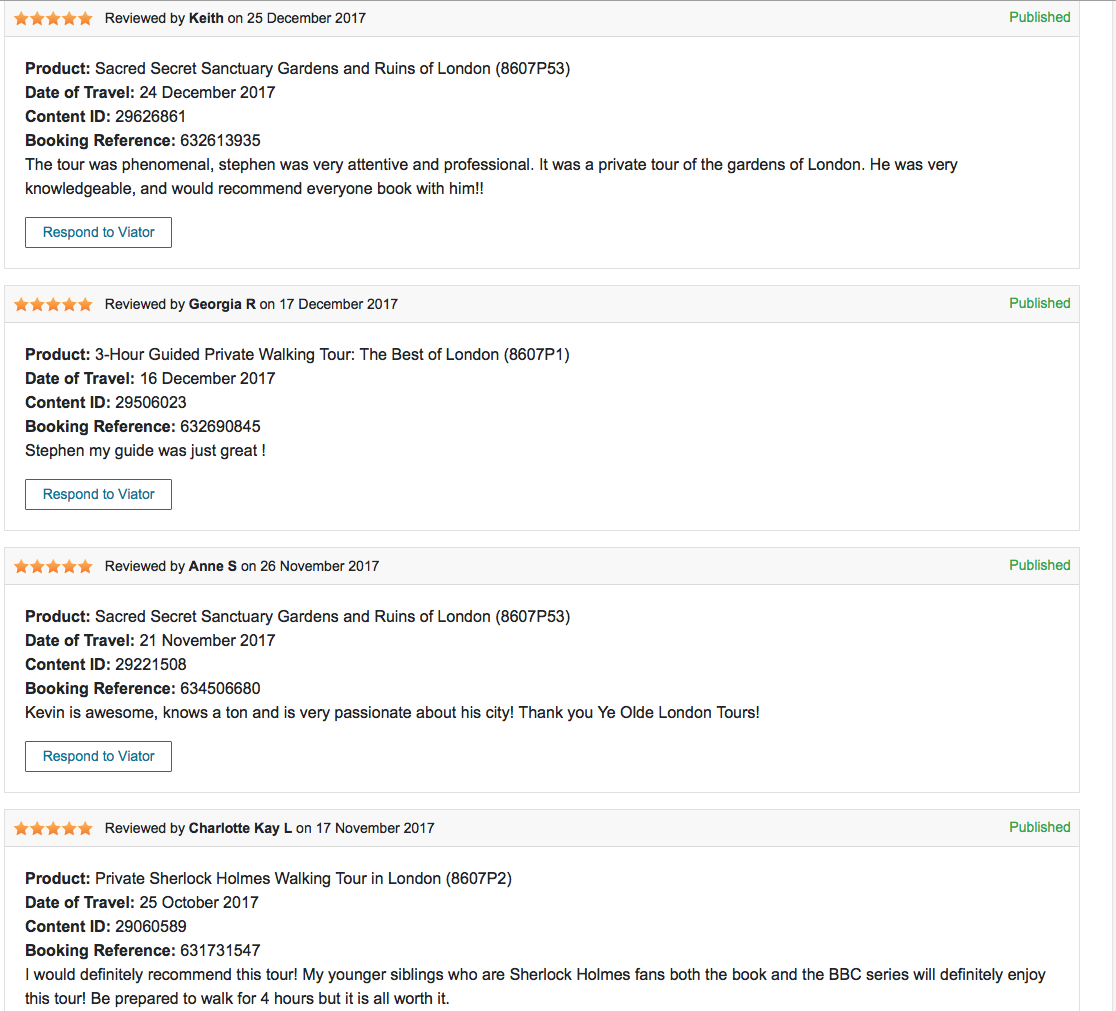
Task: Click the star rating on Georgia R's review
Action: coord(53,304)
